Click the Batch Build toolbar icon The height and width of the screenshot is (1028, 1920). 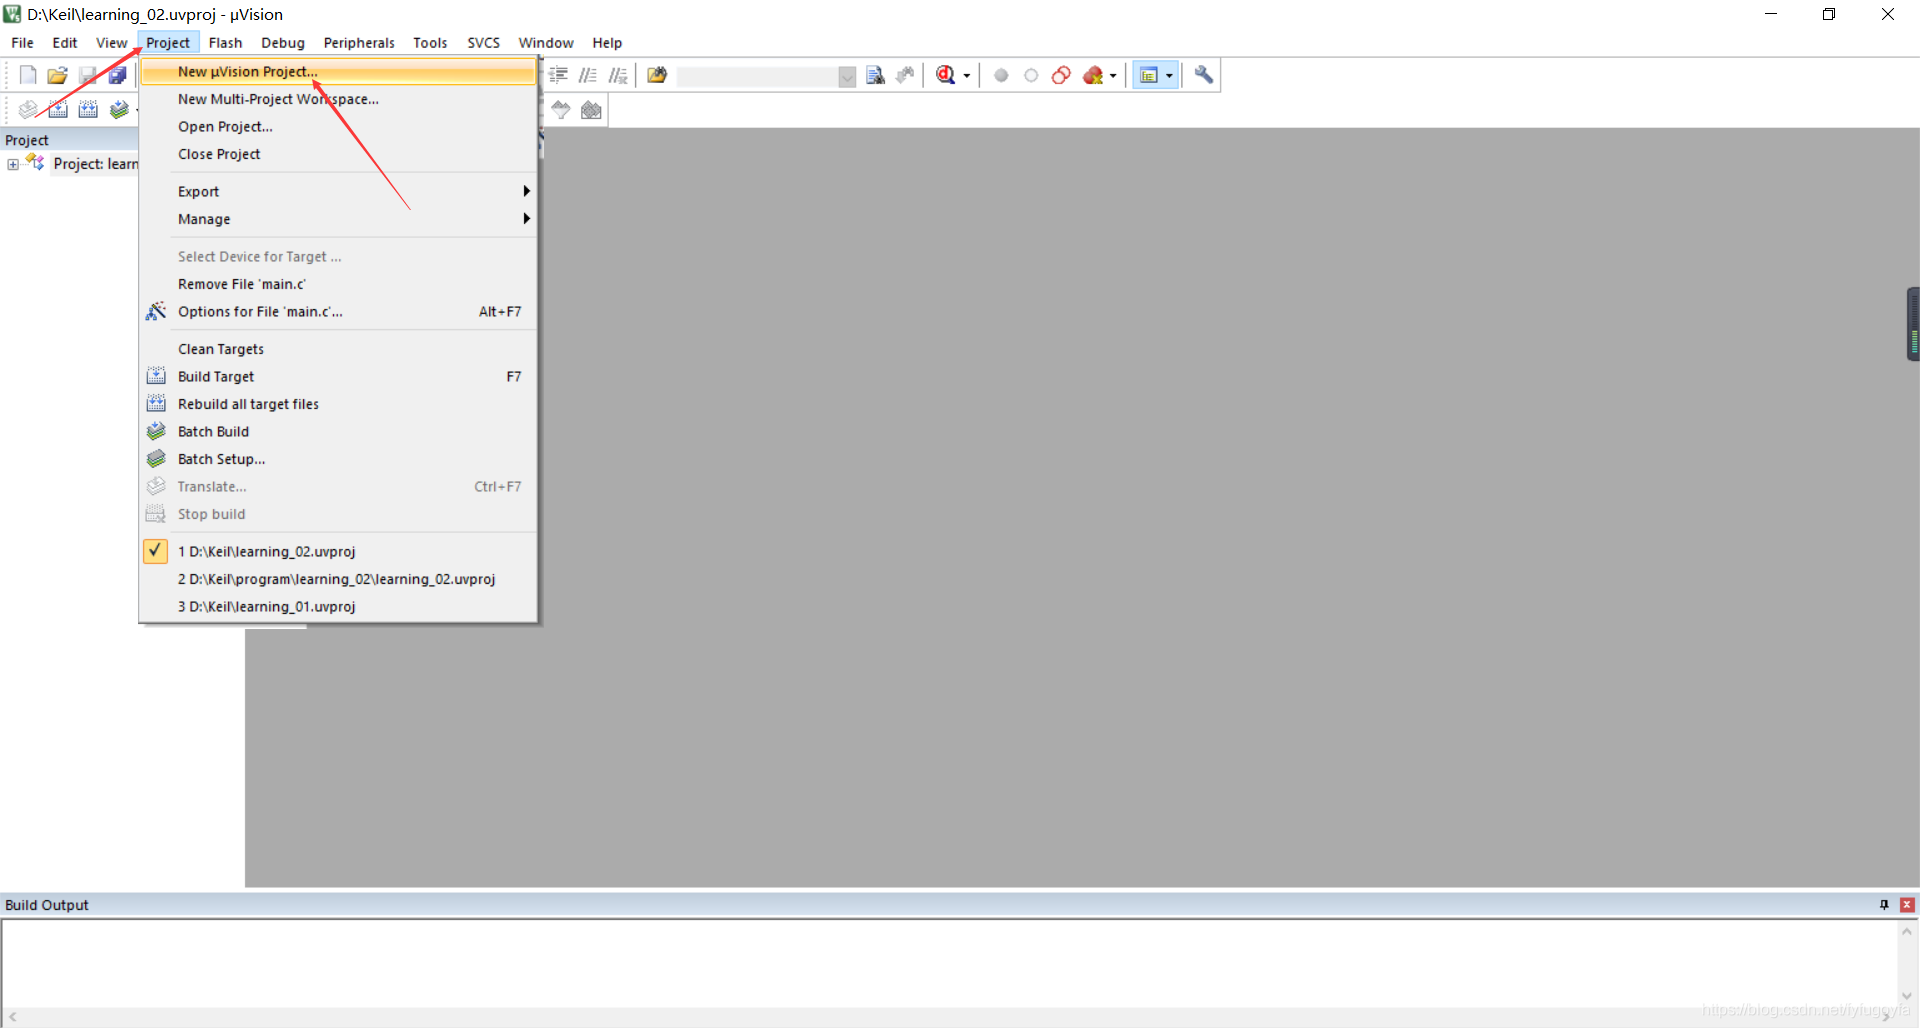click(119, 109)
